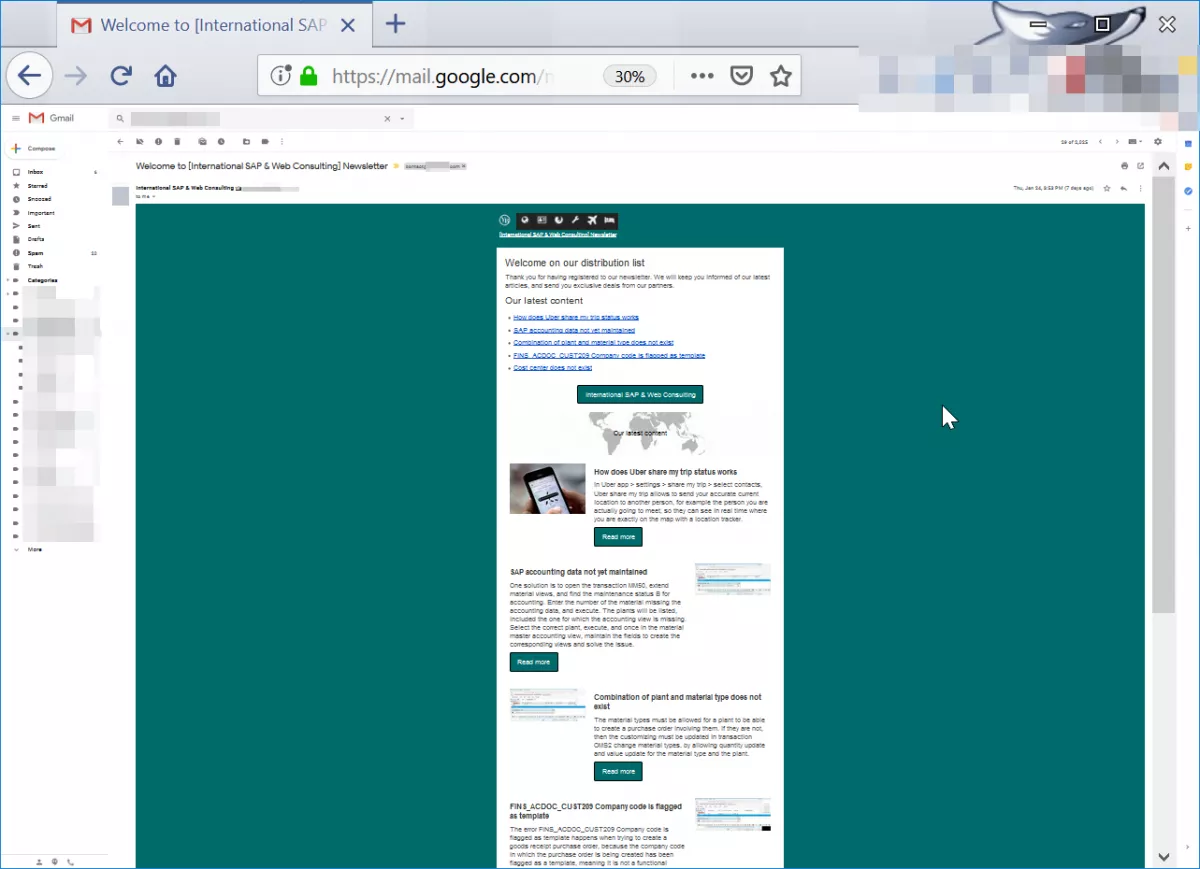
Task: Click the Gmail logo
Action: (x=51, y=118)
